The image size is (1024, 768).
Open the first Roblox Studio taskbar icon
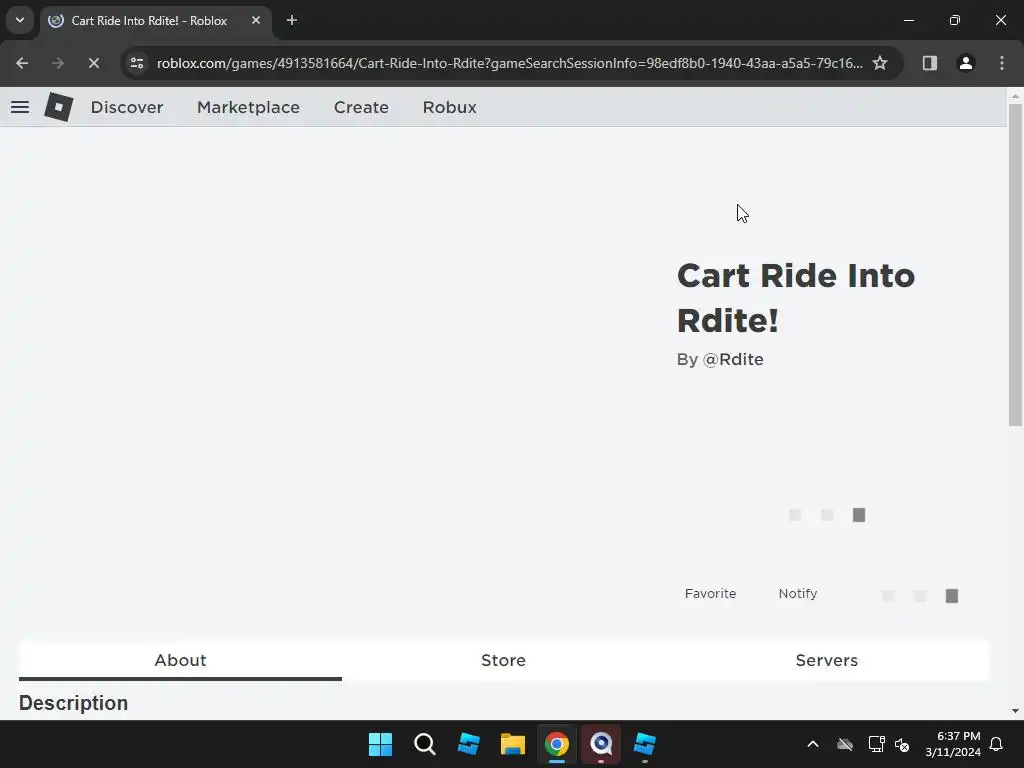468,744
